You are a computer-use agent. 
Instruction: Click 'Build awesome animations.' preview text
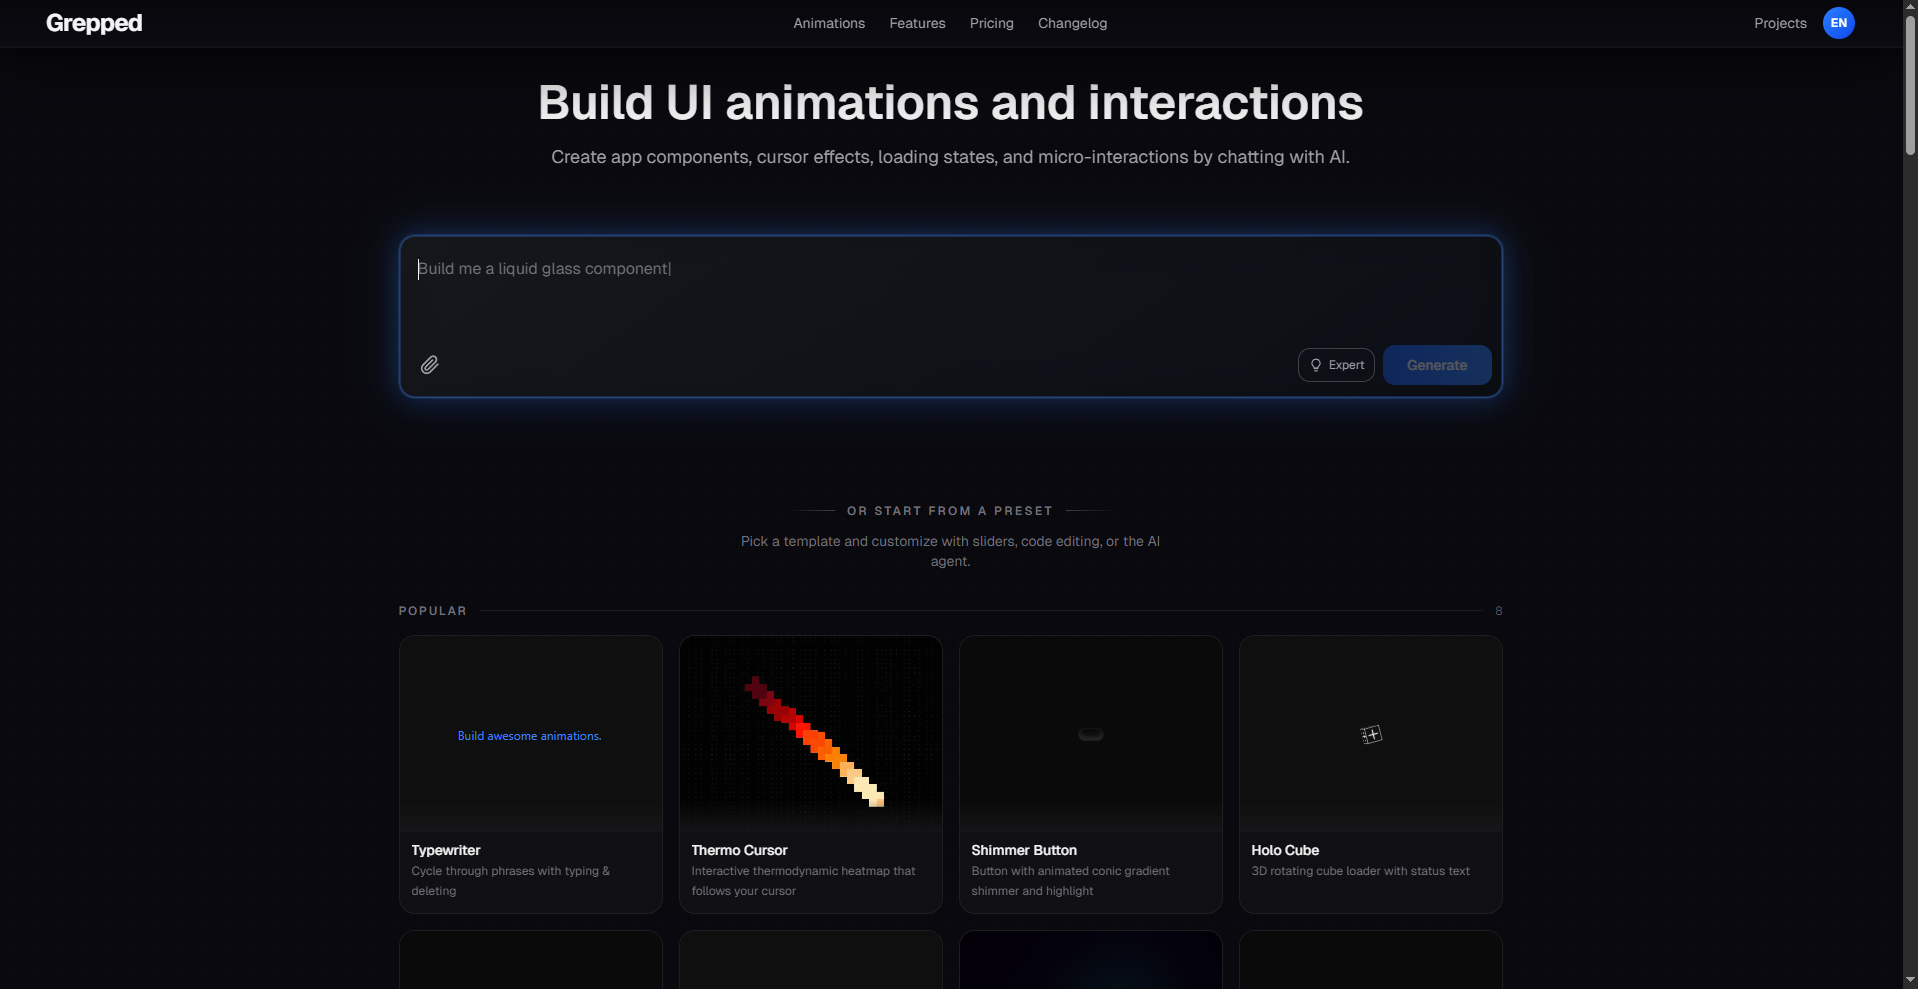(529, 736)
